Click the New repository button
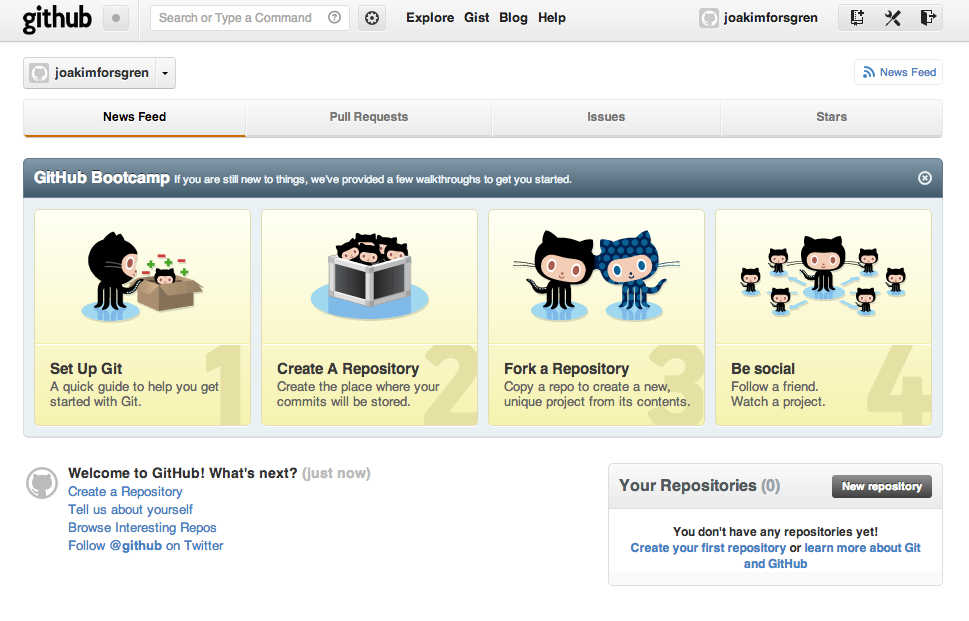Image resolution: width=969 pixels, height=621 pixels. (882, 486)
